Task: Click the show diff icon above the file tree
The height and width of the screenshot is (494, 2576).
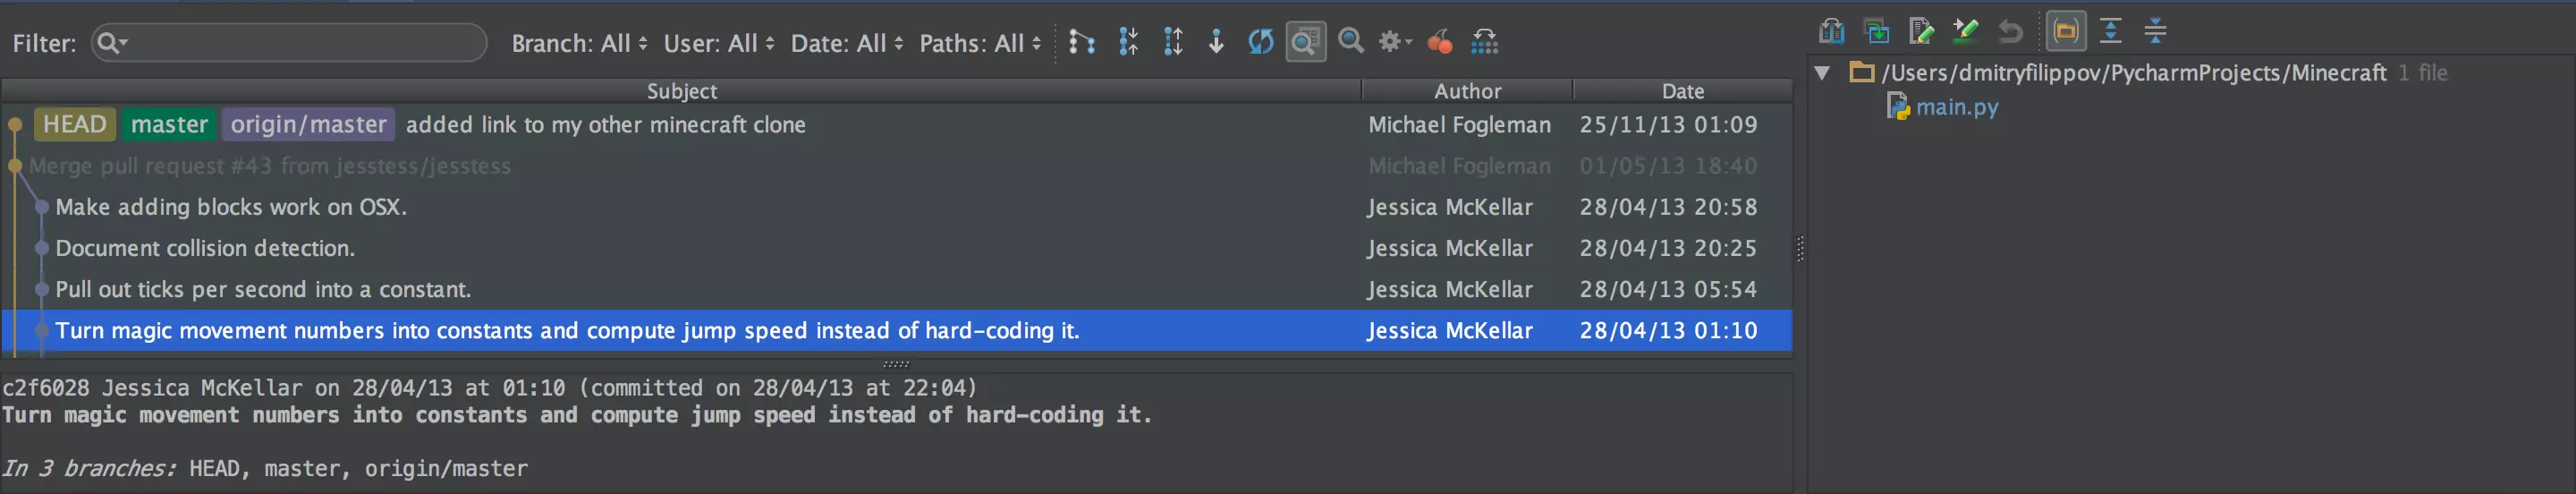Action: 1831,31
